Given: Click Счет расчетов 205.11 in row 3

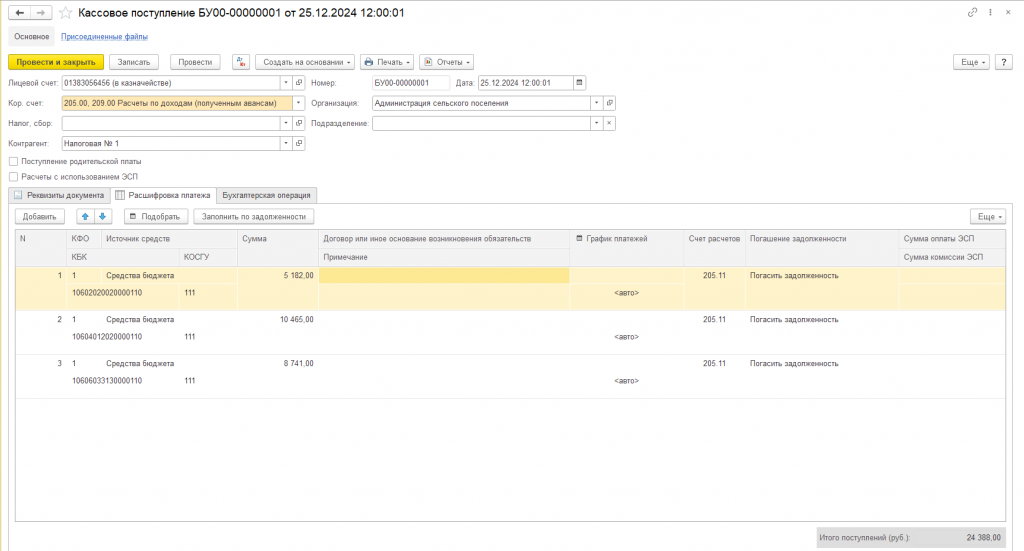Looking at the screenshot, I should [714, 364].
